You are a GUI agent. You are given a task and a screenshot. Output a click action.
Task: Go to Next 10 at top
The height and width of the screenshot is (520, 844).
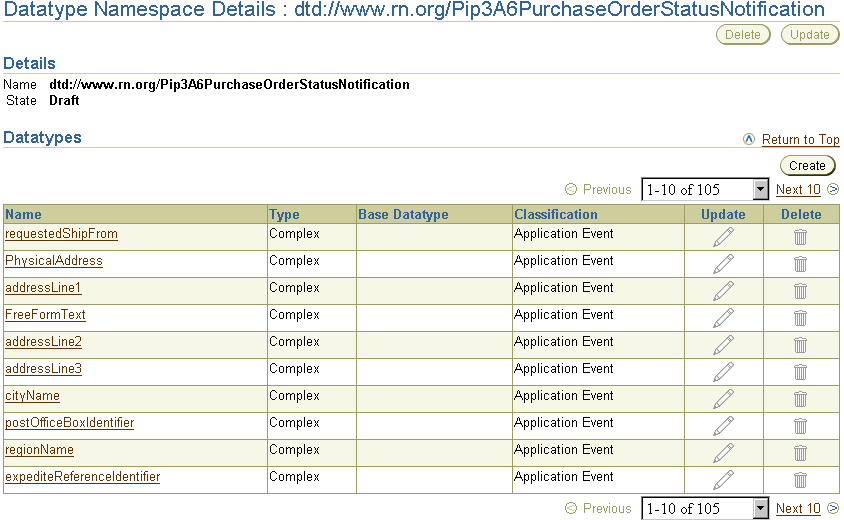(x=798, y=189)
